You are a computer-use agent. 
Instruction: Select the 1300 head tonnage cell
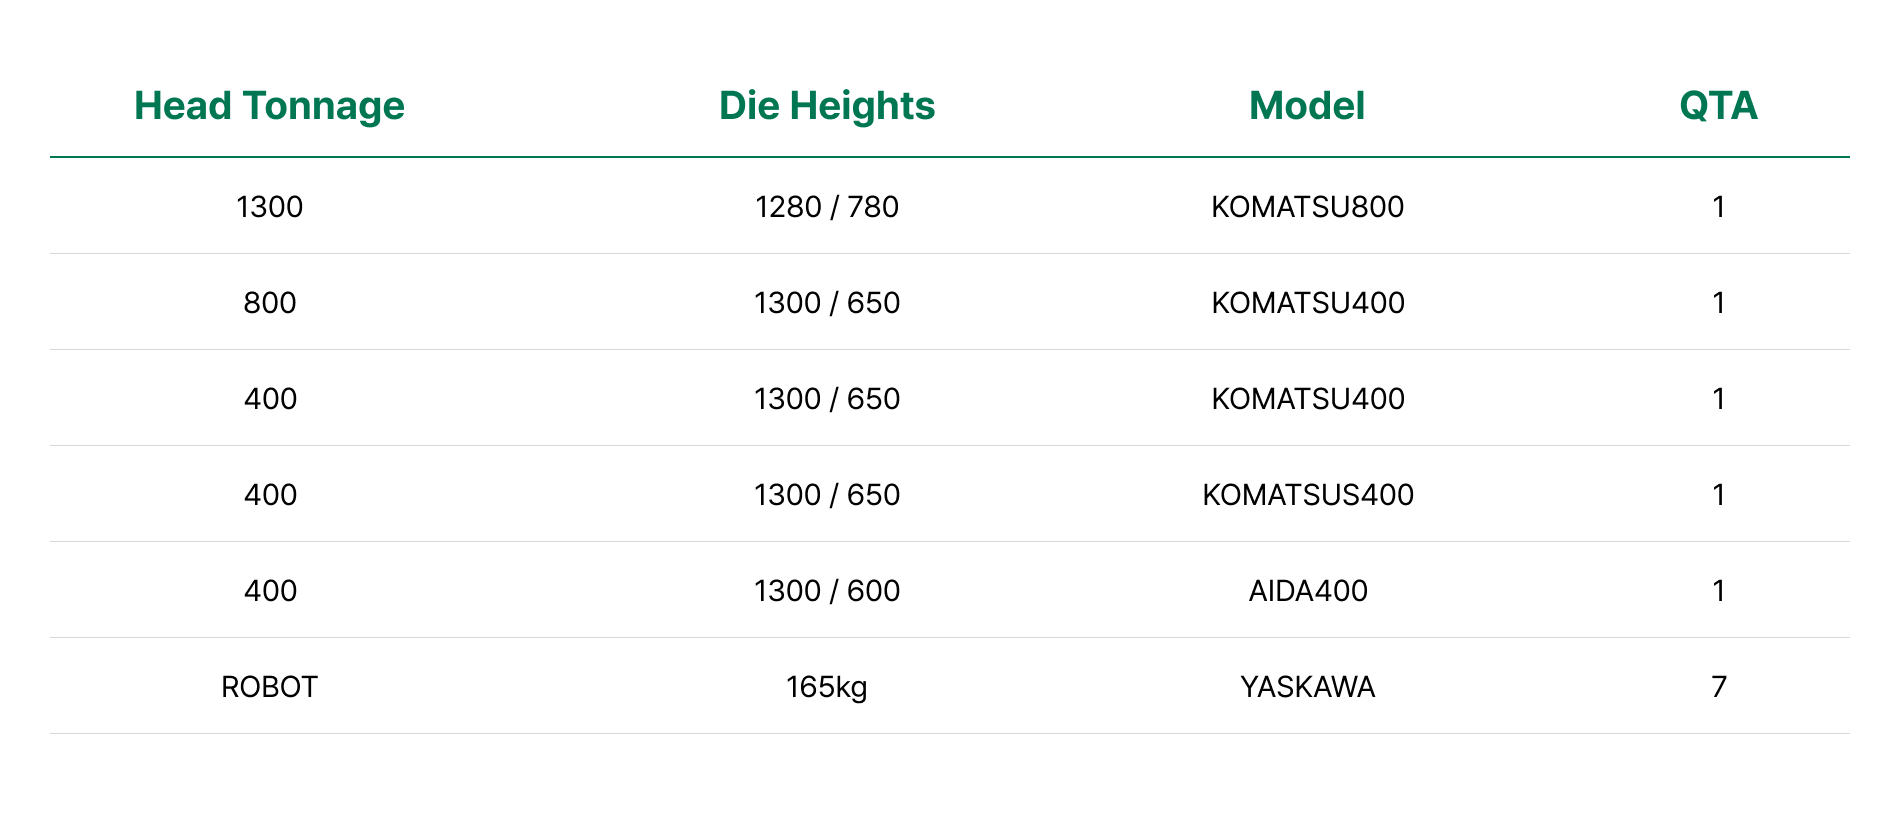tap(269, 207)
